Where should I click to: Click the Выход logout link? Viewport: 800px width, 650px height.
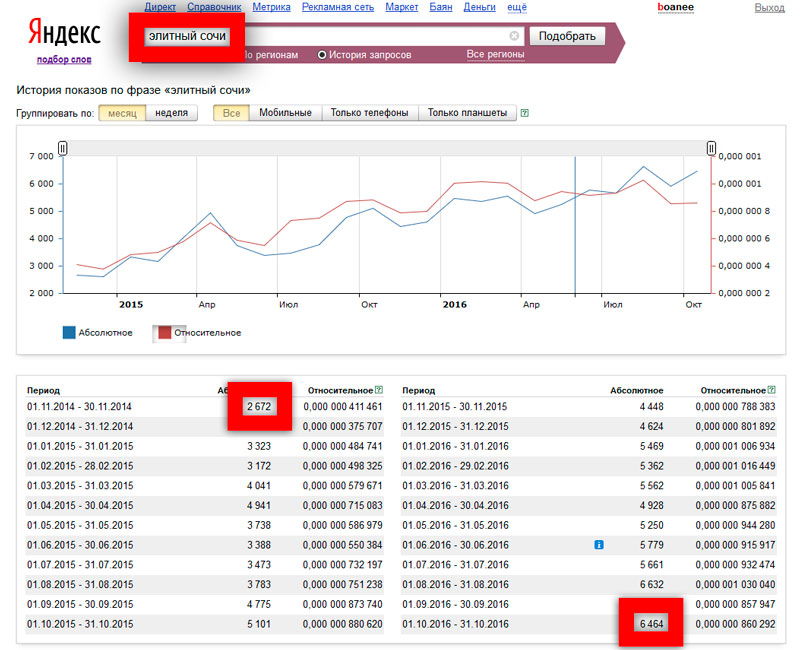[769, 8]
